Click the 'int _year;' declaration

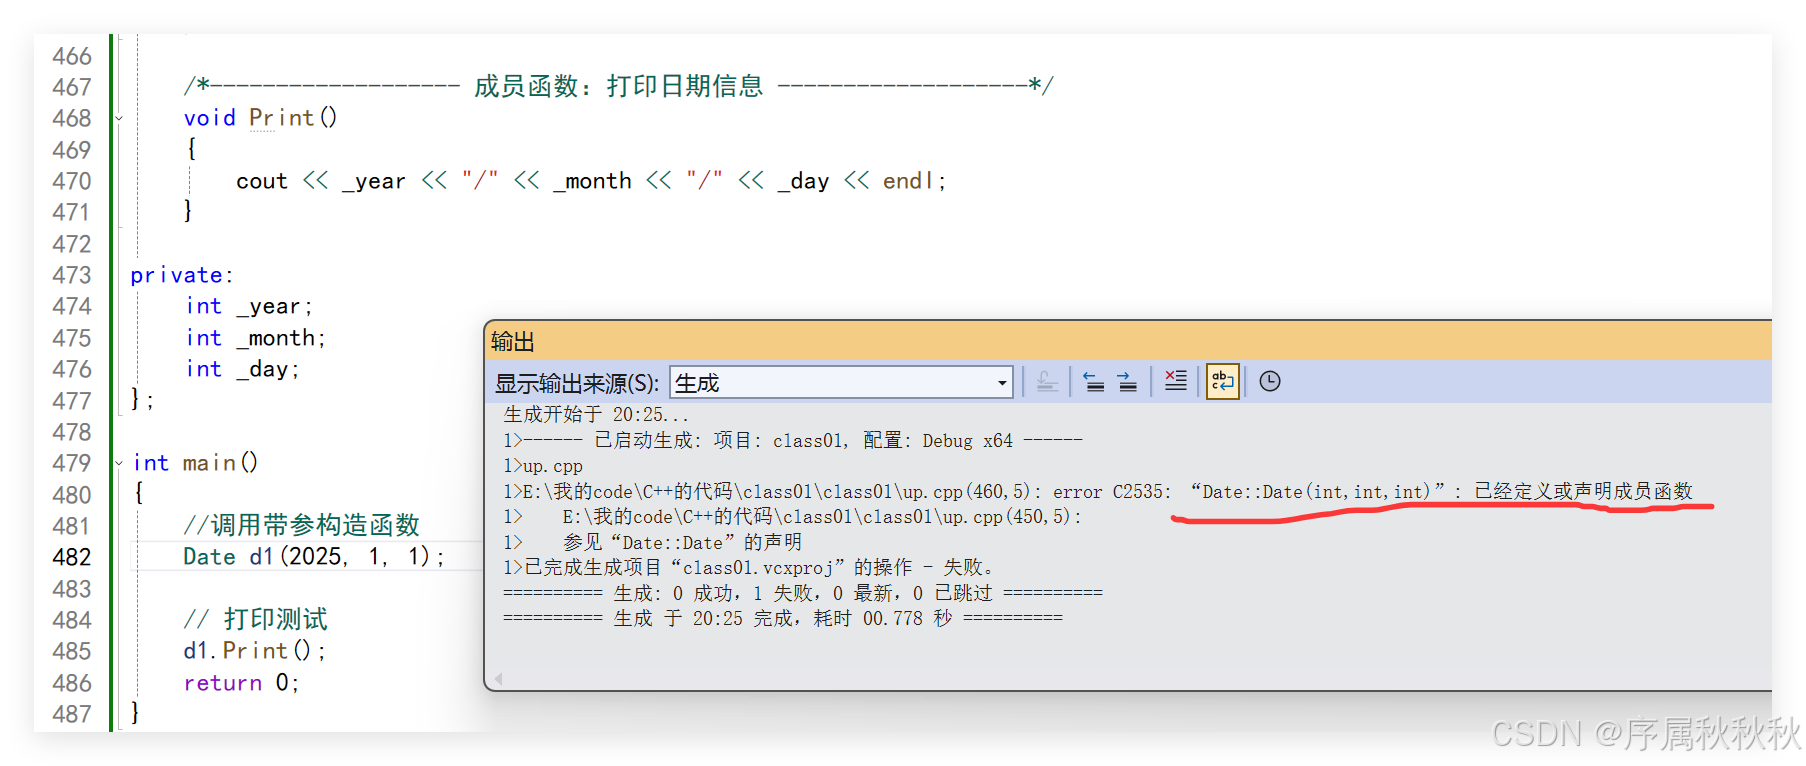(x=249, y=306)
